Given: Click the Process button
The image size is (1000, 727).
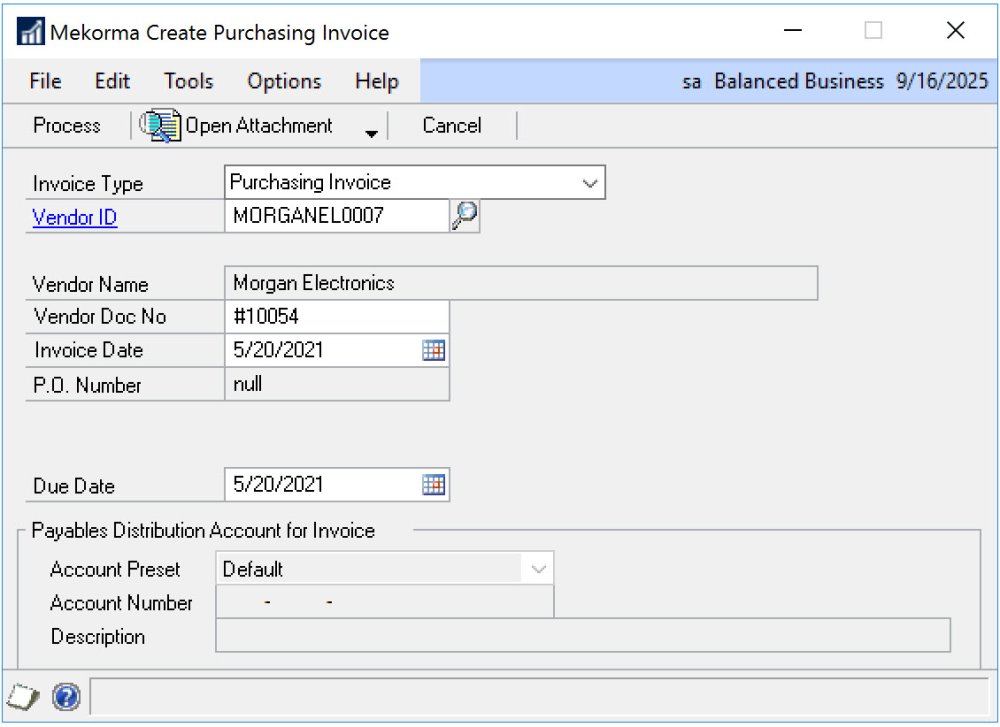Looking at the screenshot, I should click(x=65, y=125).
